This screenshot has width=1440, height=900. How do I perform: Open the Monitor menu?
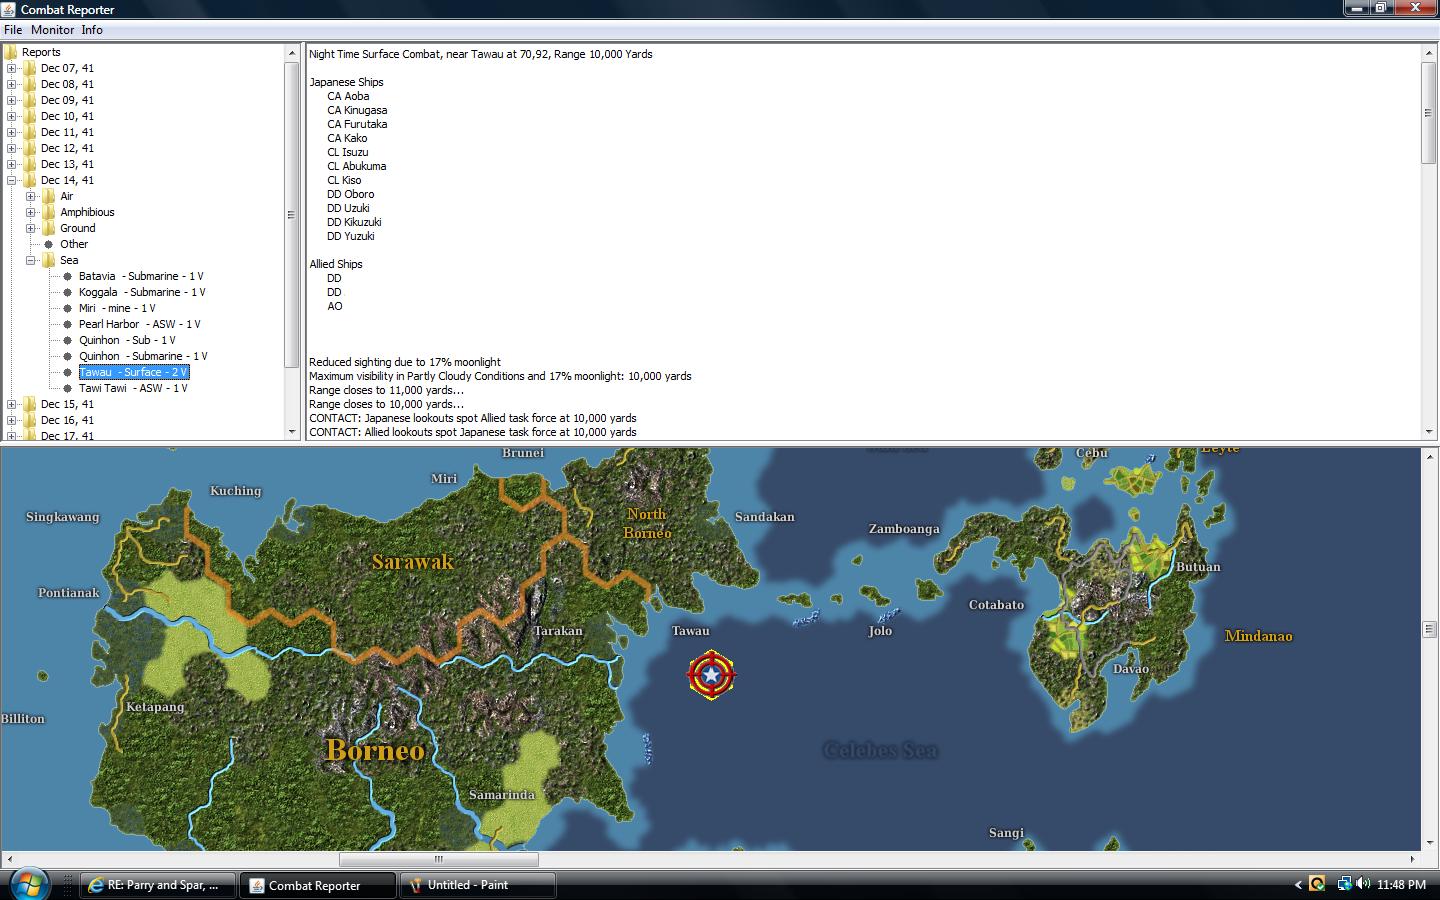click(x=52, y=30)
